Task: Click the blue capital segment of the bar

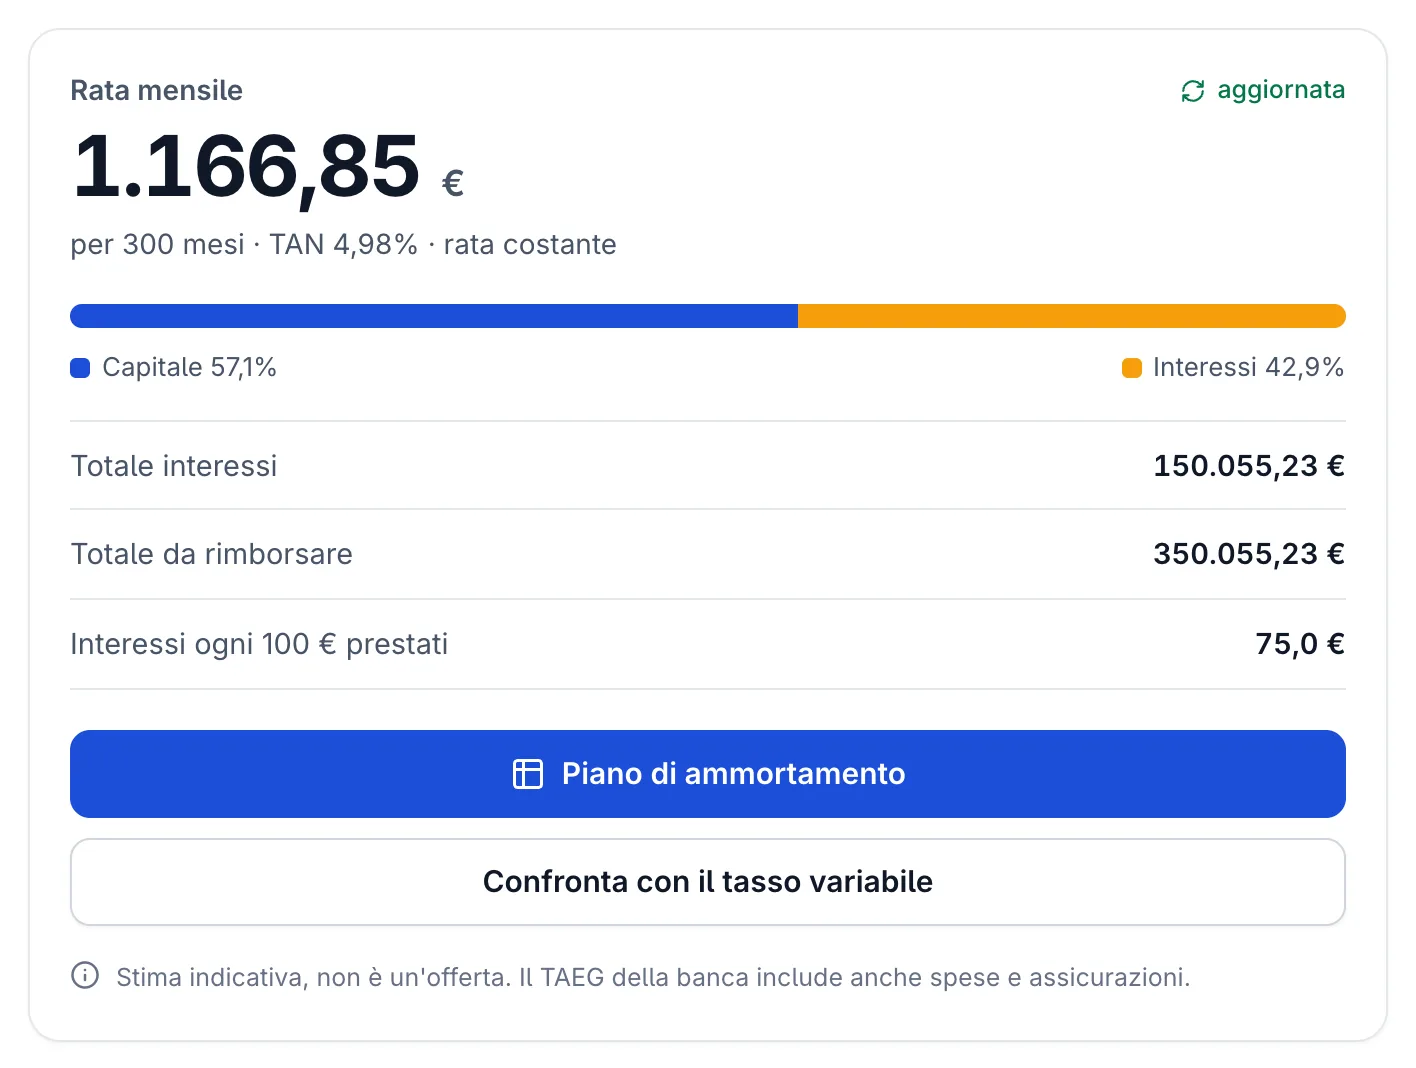Action: (x=434, y=316)
